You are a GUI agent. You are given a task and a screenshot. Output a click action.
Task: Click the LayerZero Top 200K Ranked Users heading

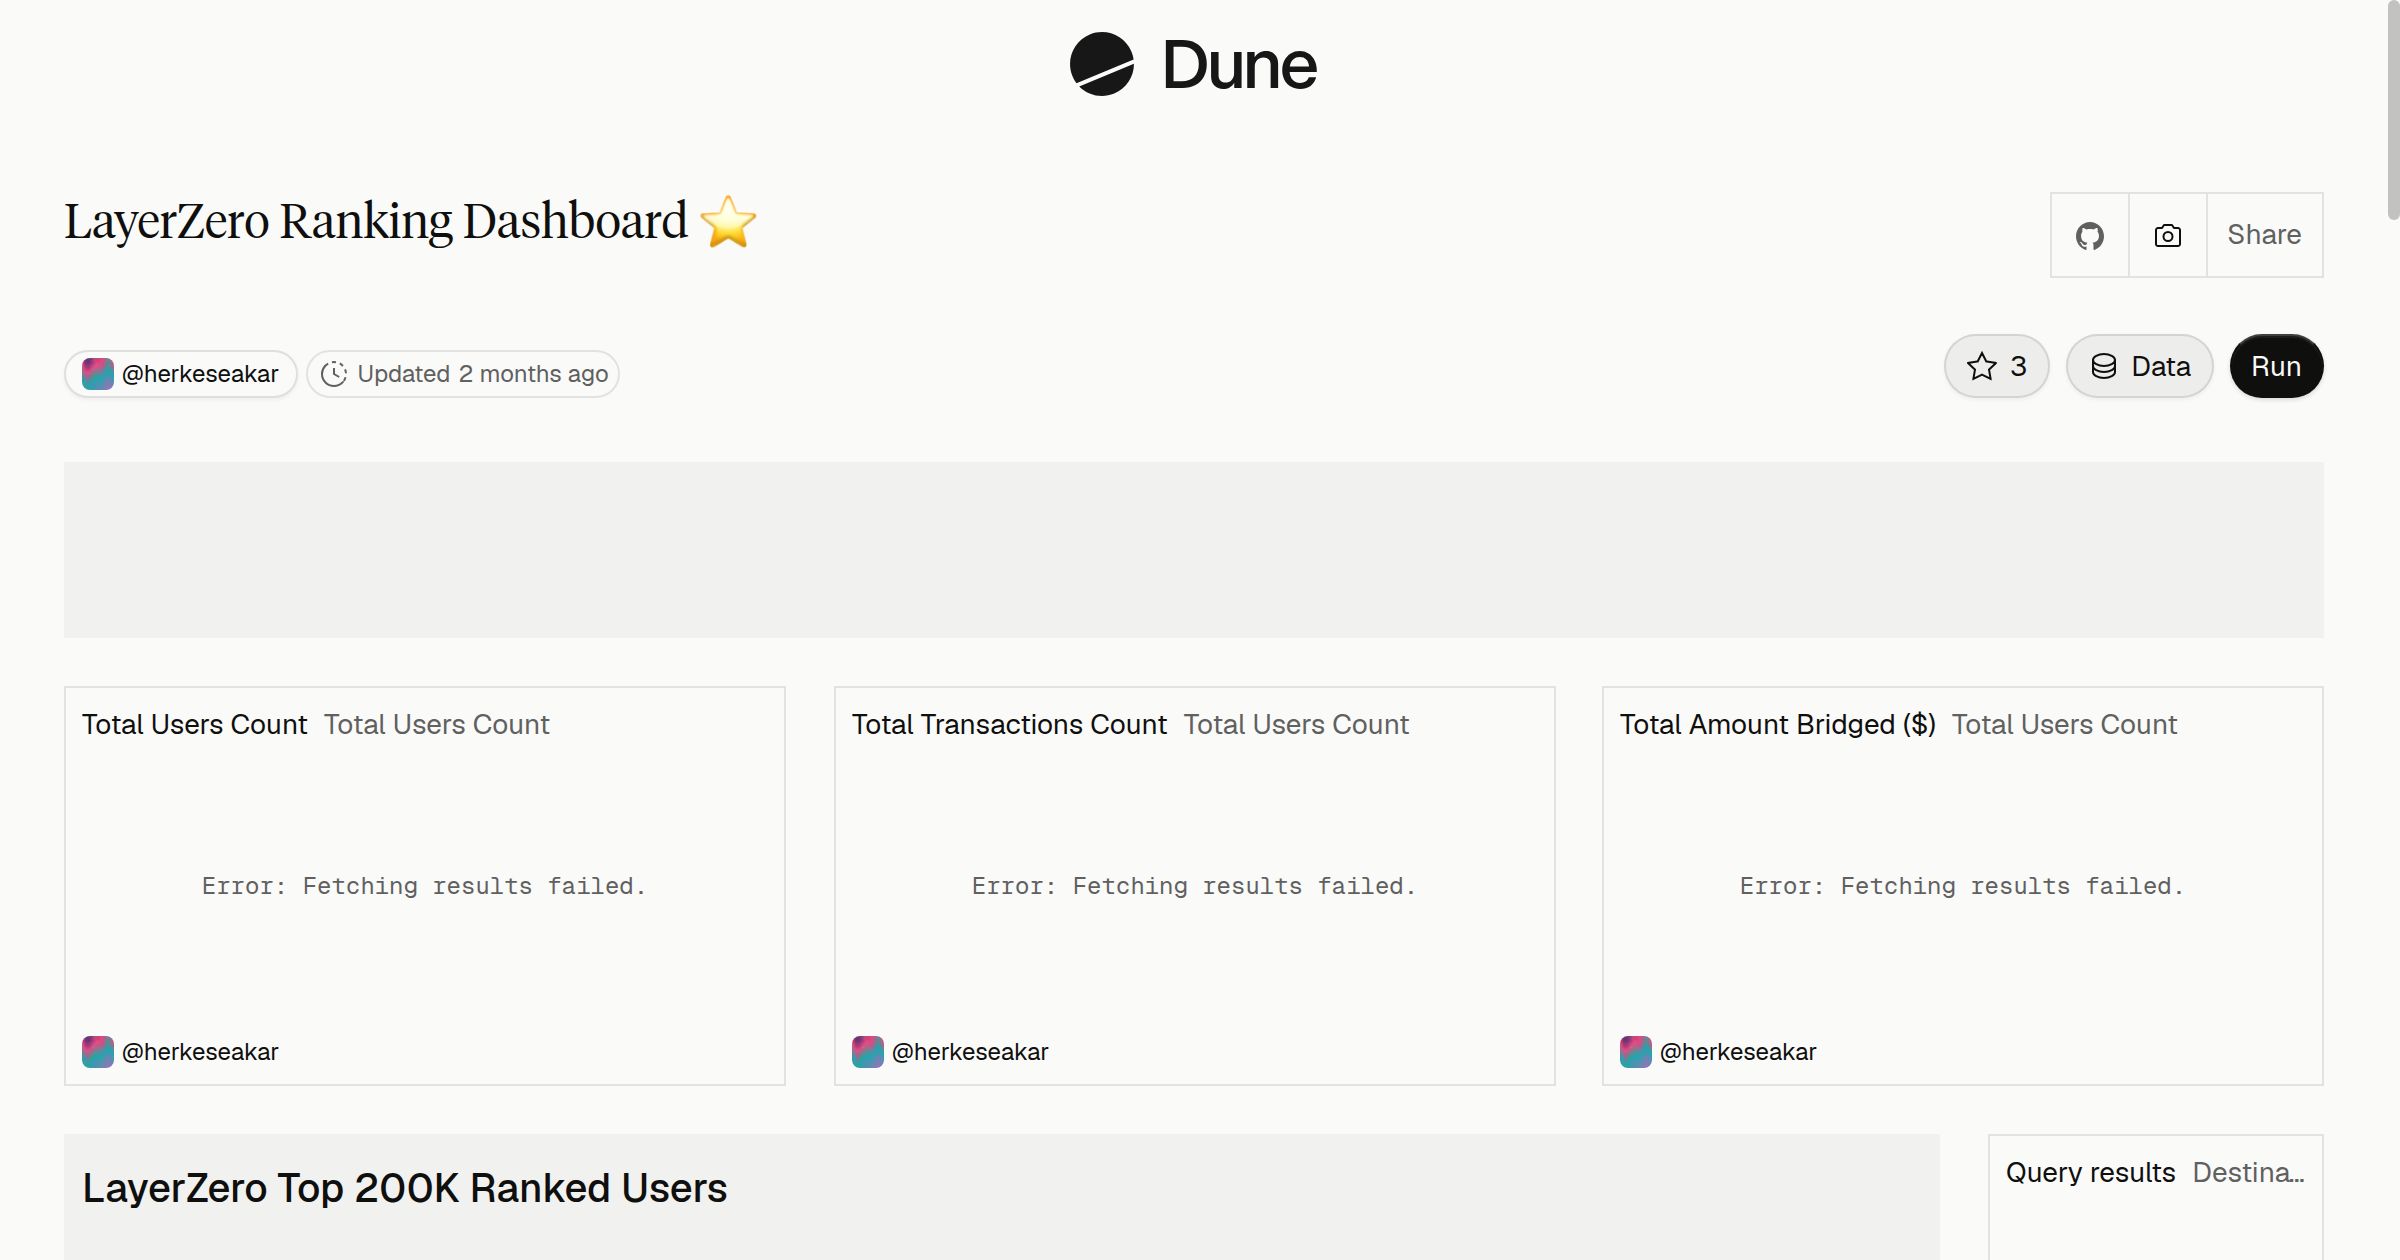click(x=404, y=1188)
